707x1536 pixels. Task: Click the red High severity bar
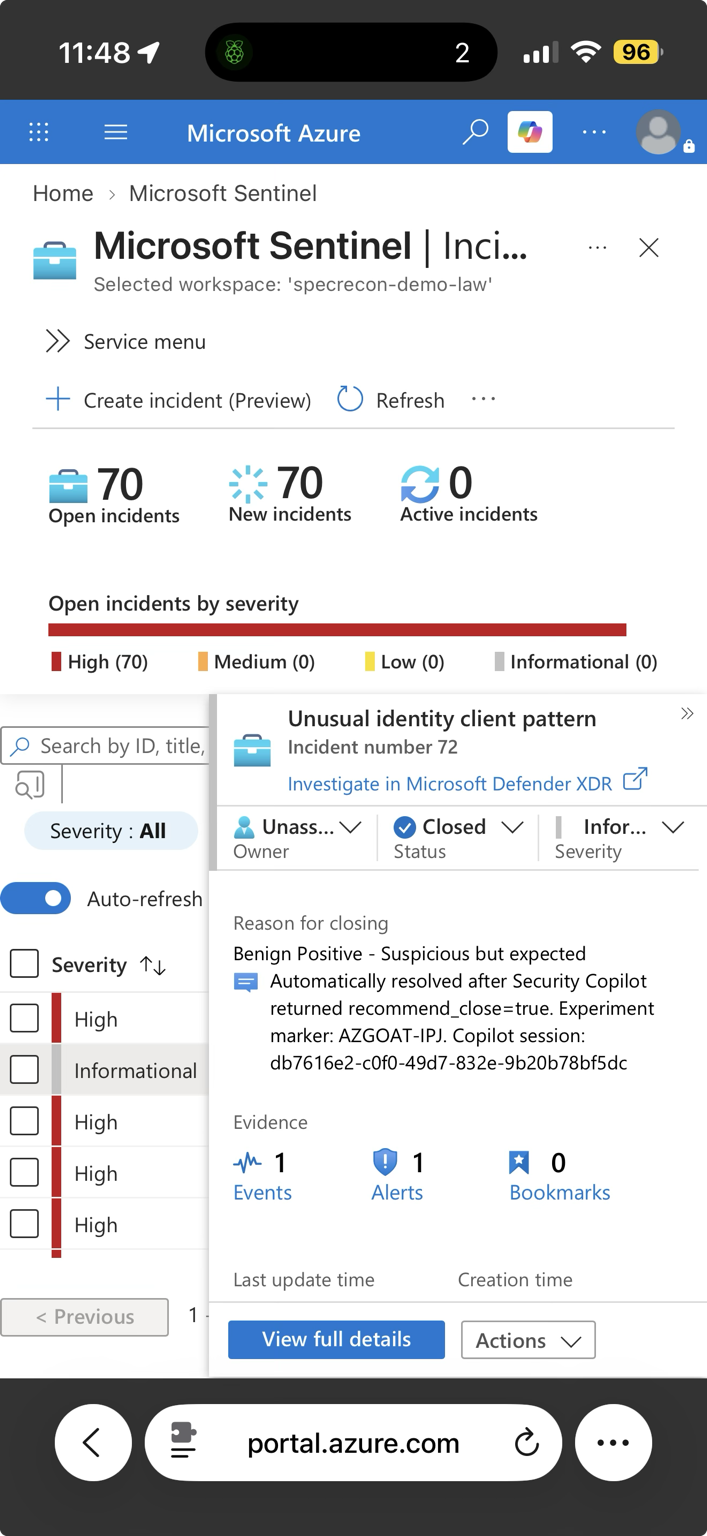(337, 630)
